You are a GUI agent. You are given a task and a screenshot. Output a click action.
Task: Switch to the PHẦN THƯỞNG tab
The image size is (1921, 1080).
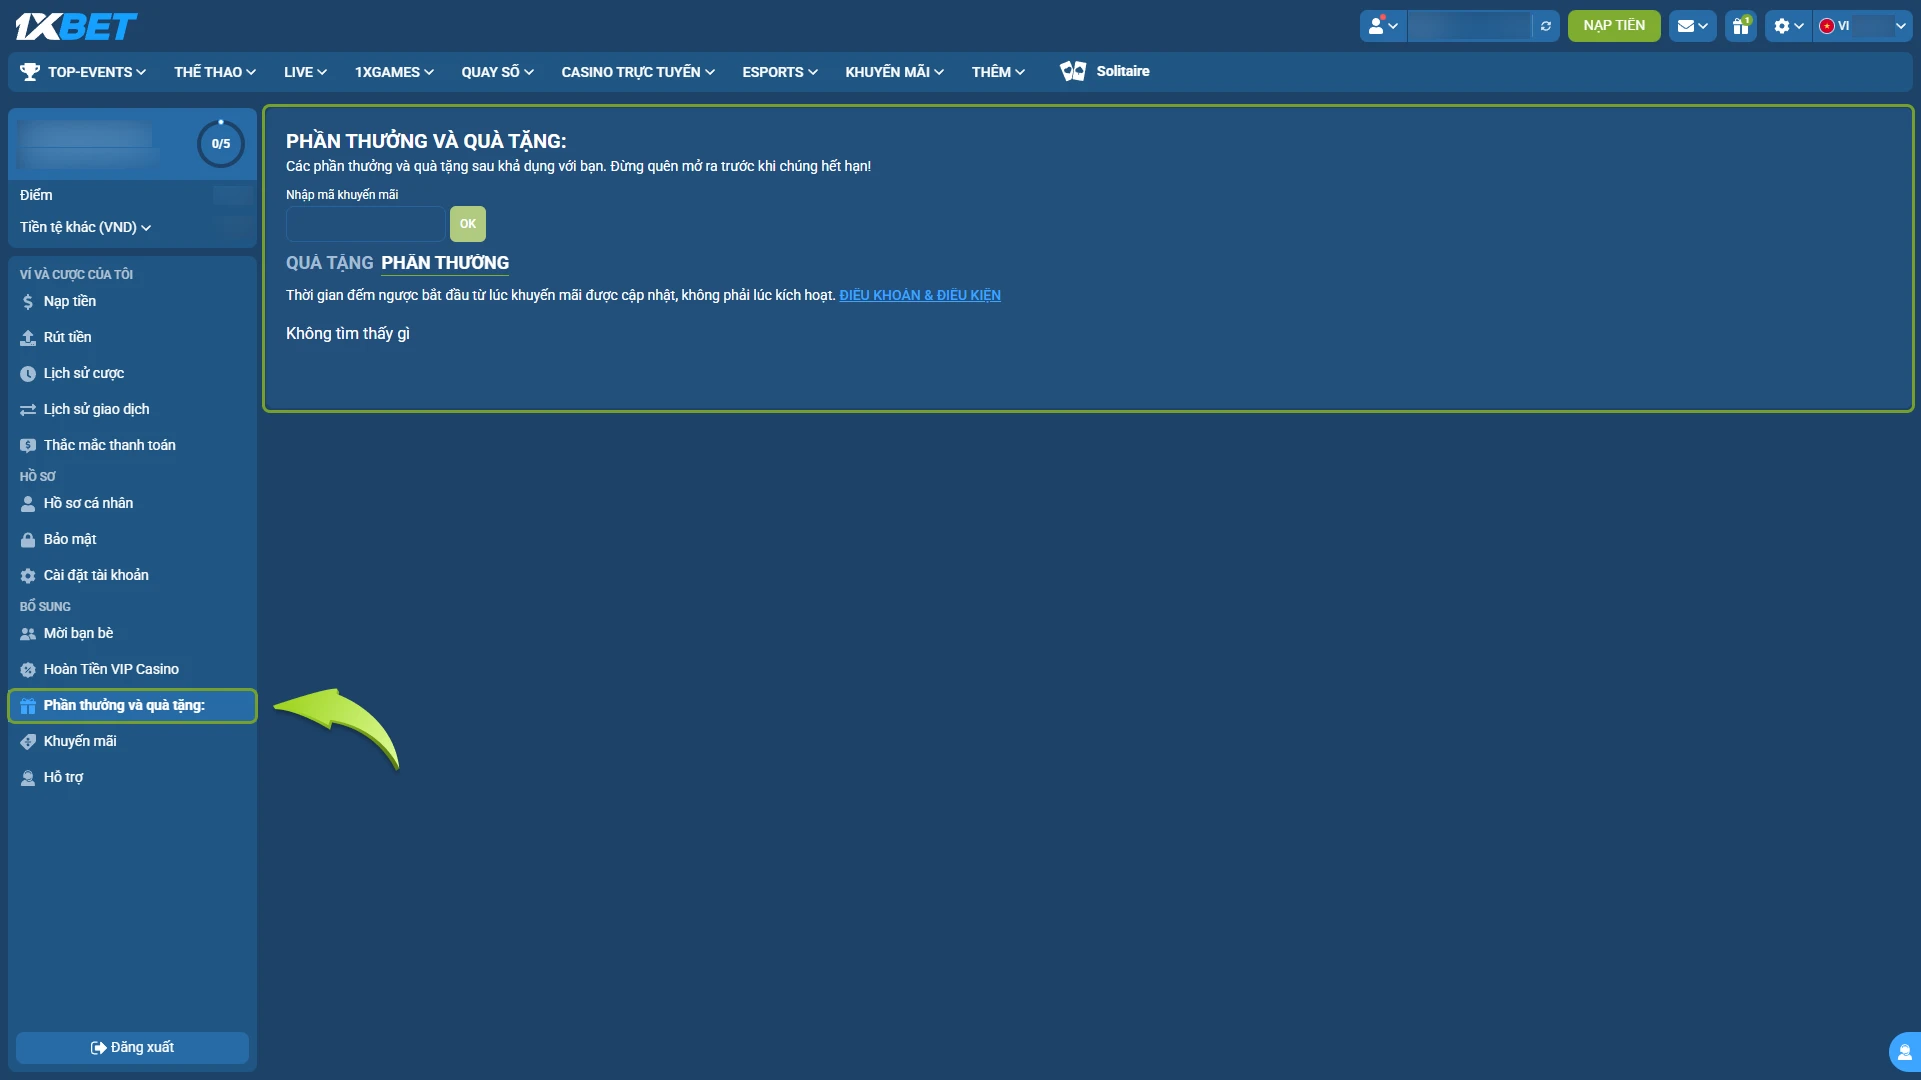coord(445,263)
